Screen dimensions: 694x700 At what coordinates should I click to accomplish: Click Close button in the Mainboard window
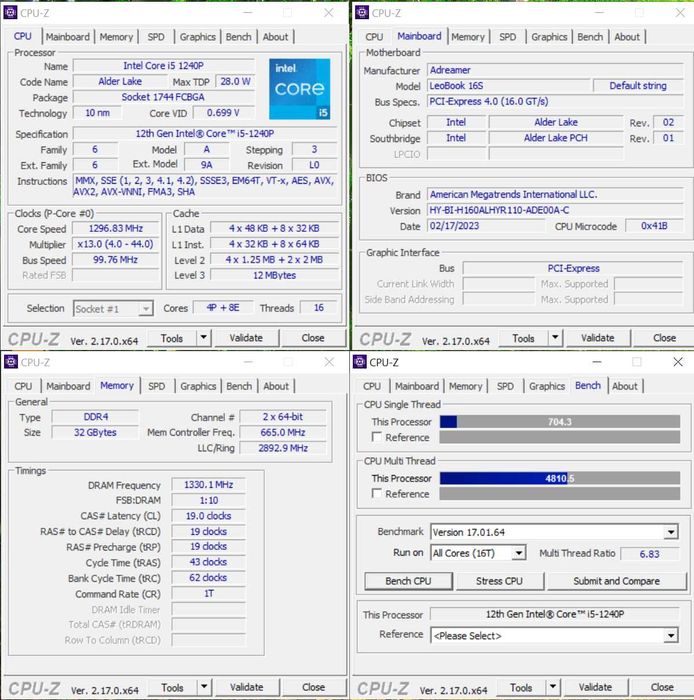point(664,338)
